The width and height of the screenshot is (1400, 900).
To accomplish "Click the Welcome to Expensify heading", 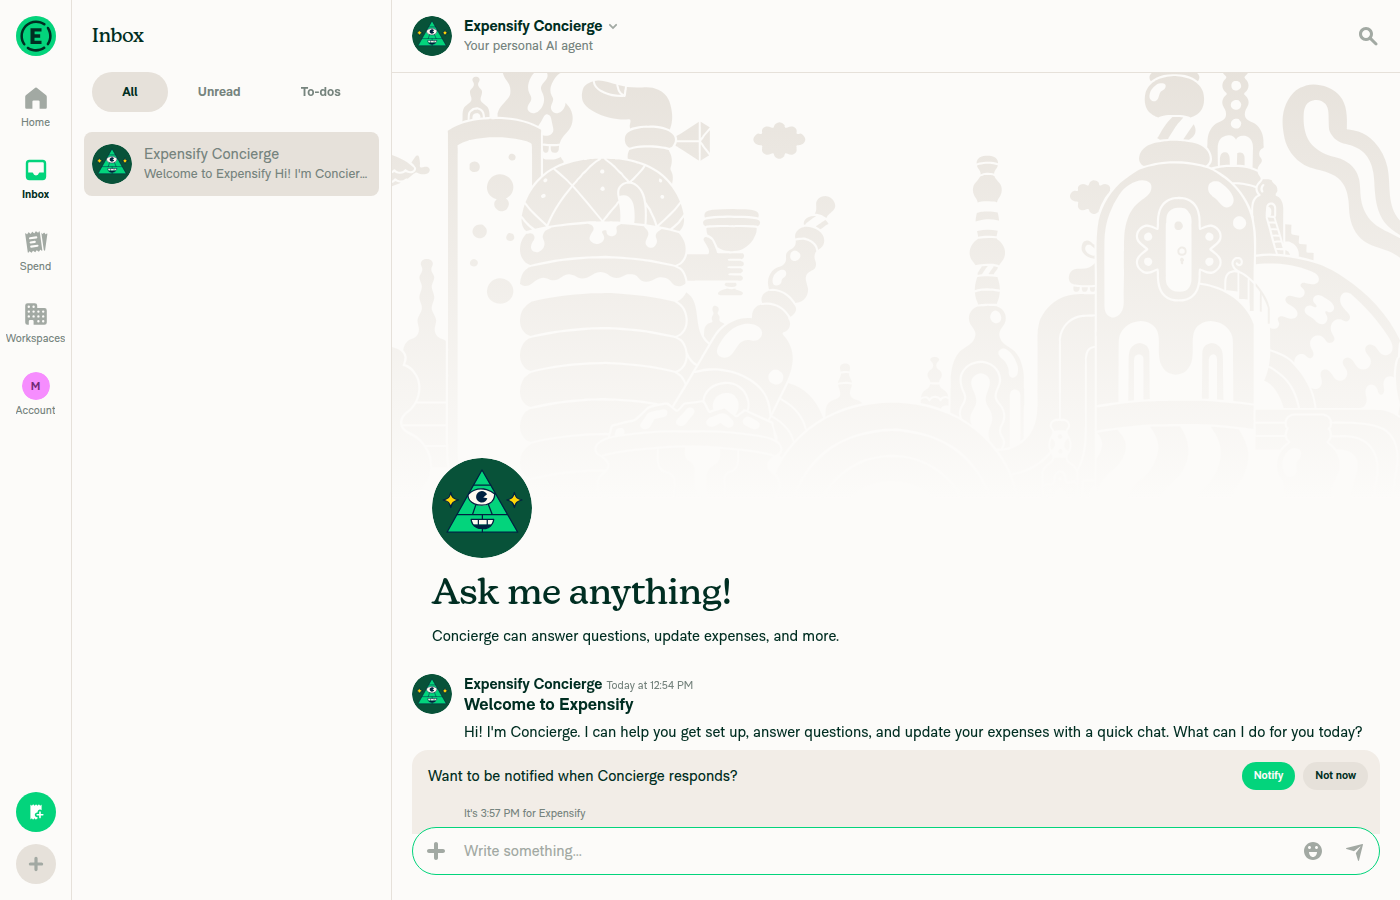I will 549,705.
